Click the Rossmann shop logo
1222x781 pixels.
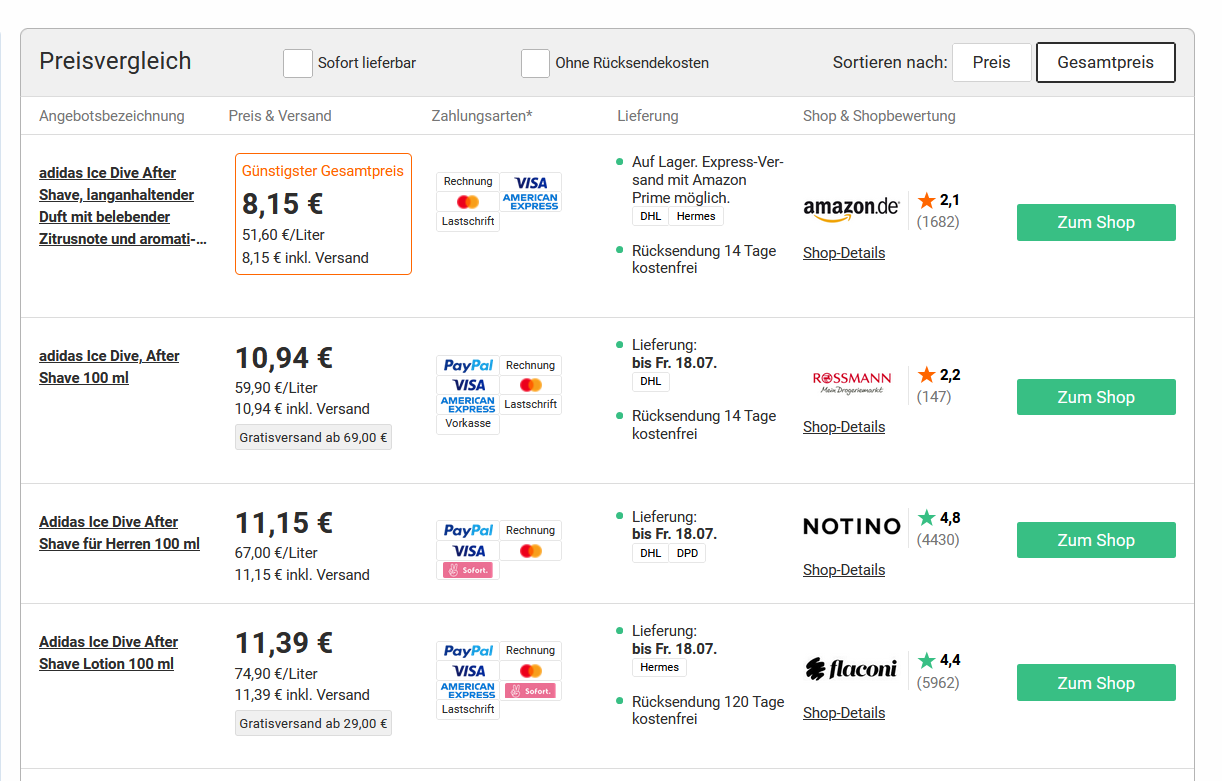point(852,382)
